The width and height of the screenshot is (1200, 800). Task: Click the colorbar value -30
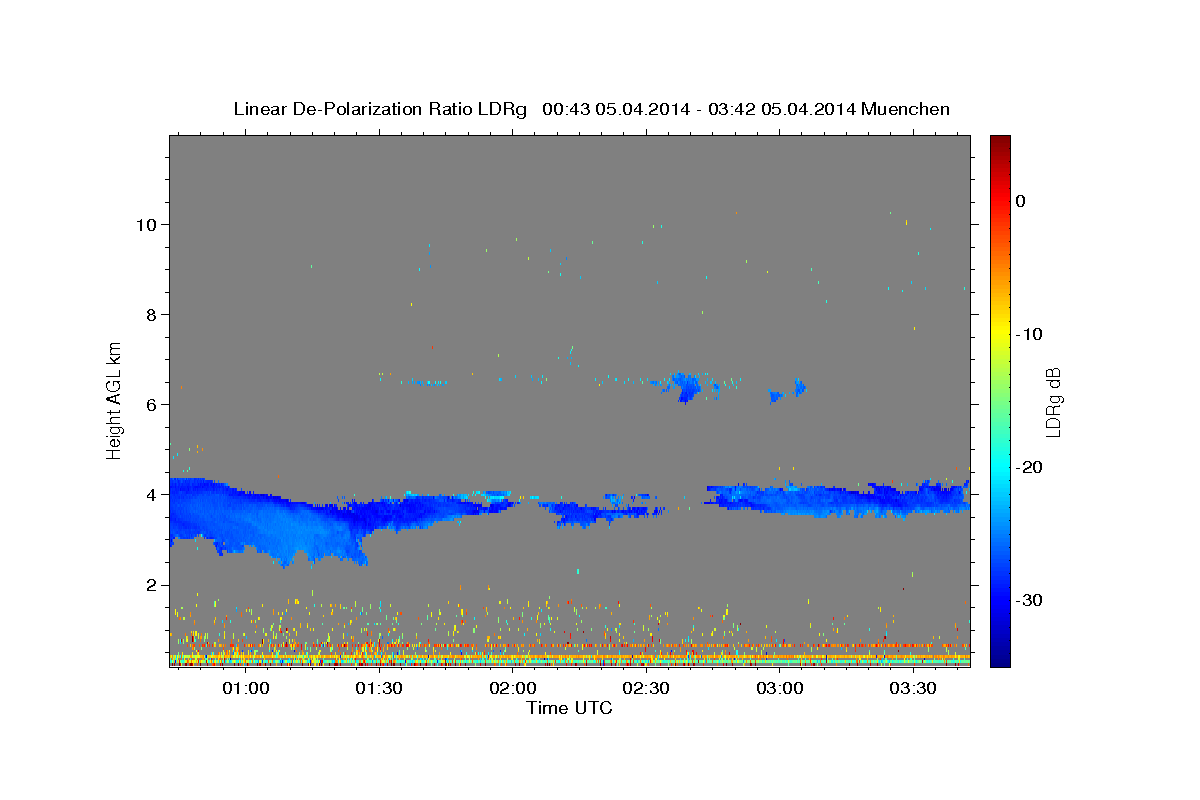pyautogui.click(x=1030, y=600)
